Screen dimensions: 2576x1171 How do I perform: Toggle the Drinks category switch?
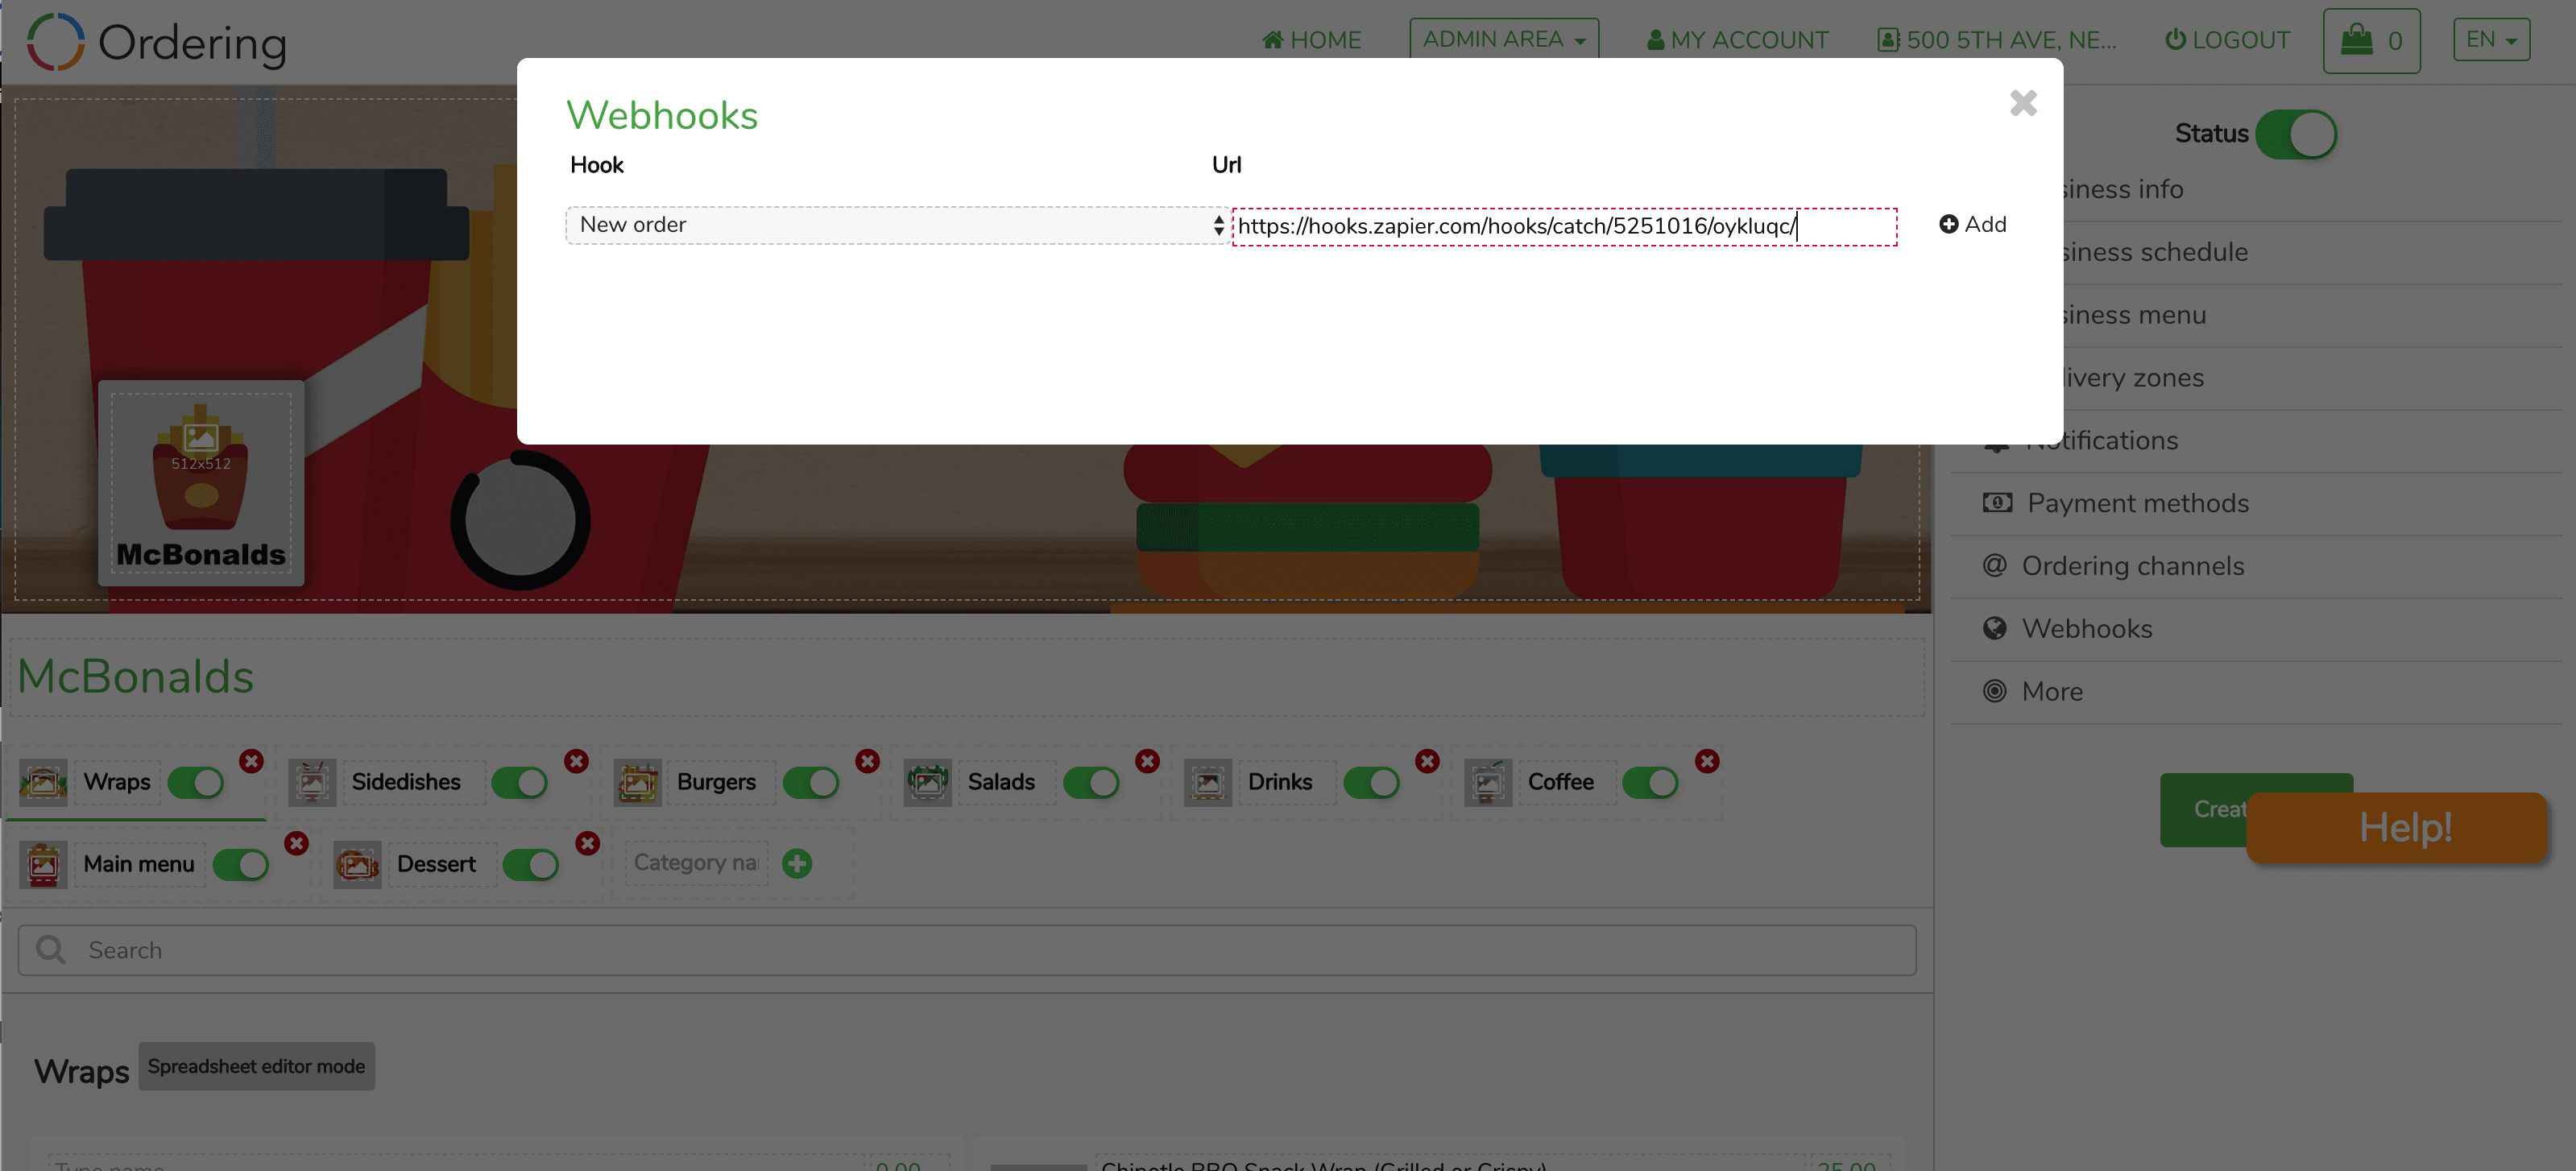pyautogui.click(x=1371, y=782)
